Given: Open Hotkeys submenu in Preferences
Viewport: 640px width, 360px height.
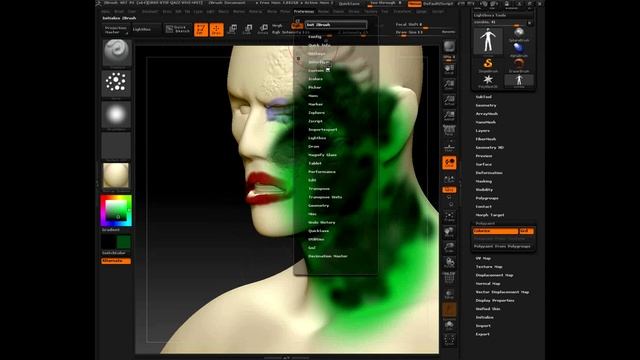Looking at the screenshot, I should click(x=317, y=53).
